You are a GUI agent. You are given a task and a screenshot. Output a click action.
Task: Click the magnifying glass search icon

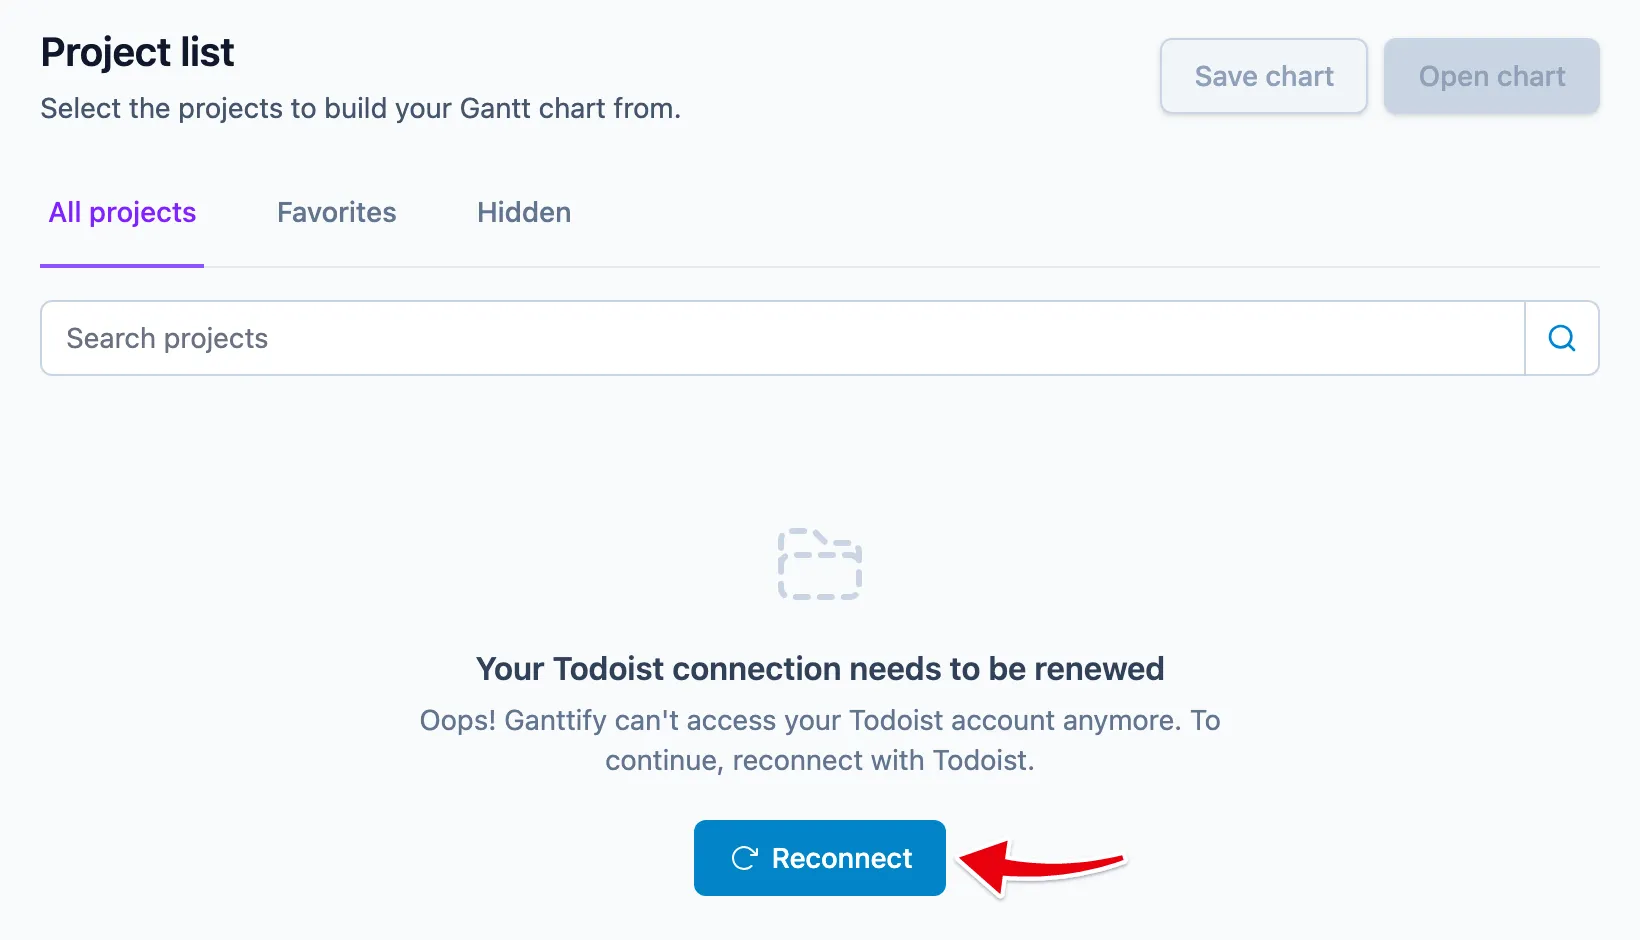(x=1561, y=338)
